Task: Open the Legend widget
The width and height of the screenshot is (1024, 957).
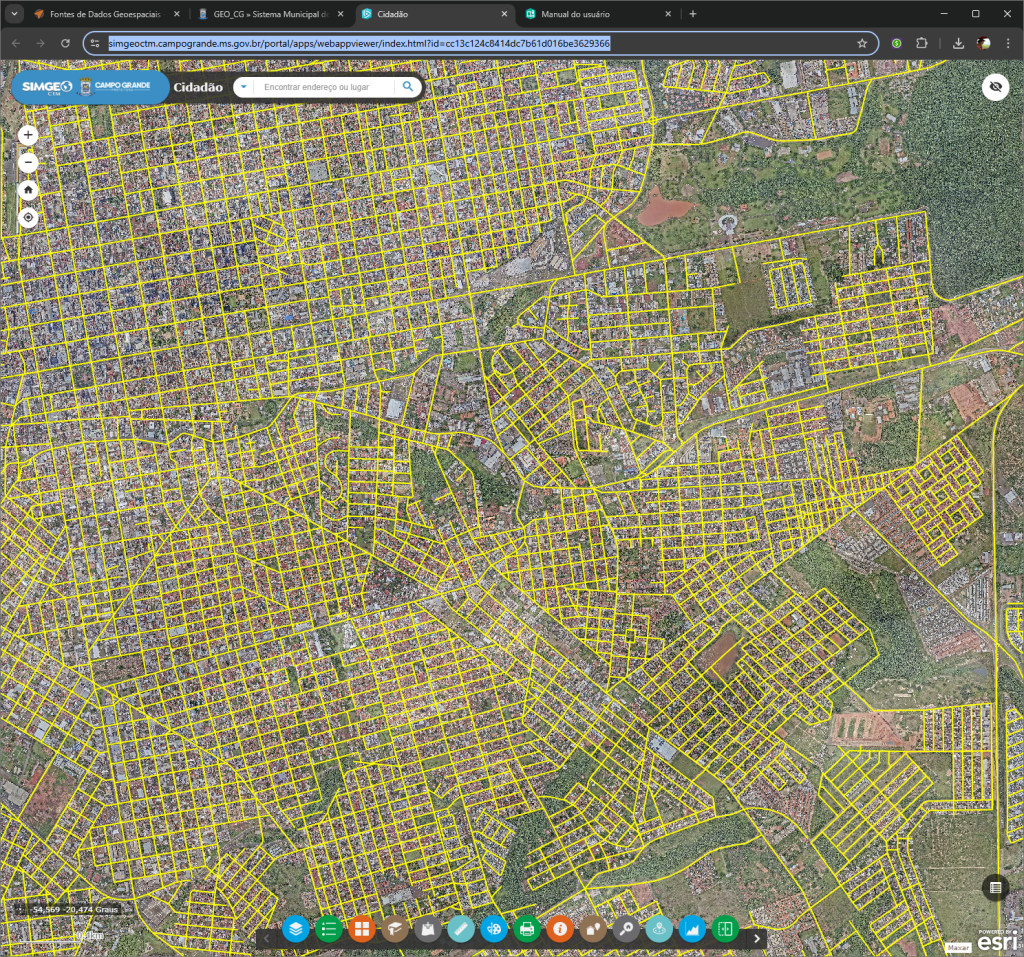Action: pos(329,929)
